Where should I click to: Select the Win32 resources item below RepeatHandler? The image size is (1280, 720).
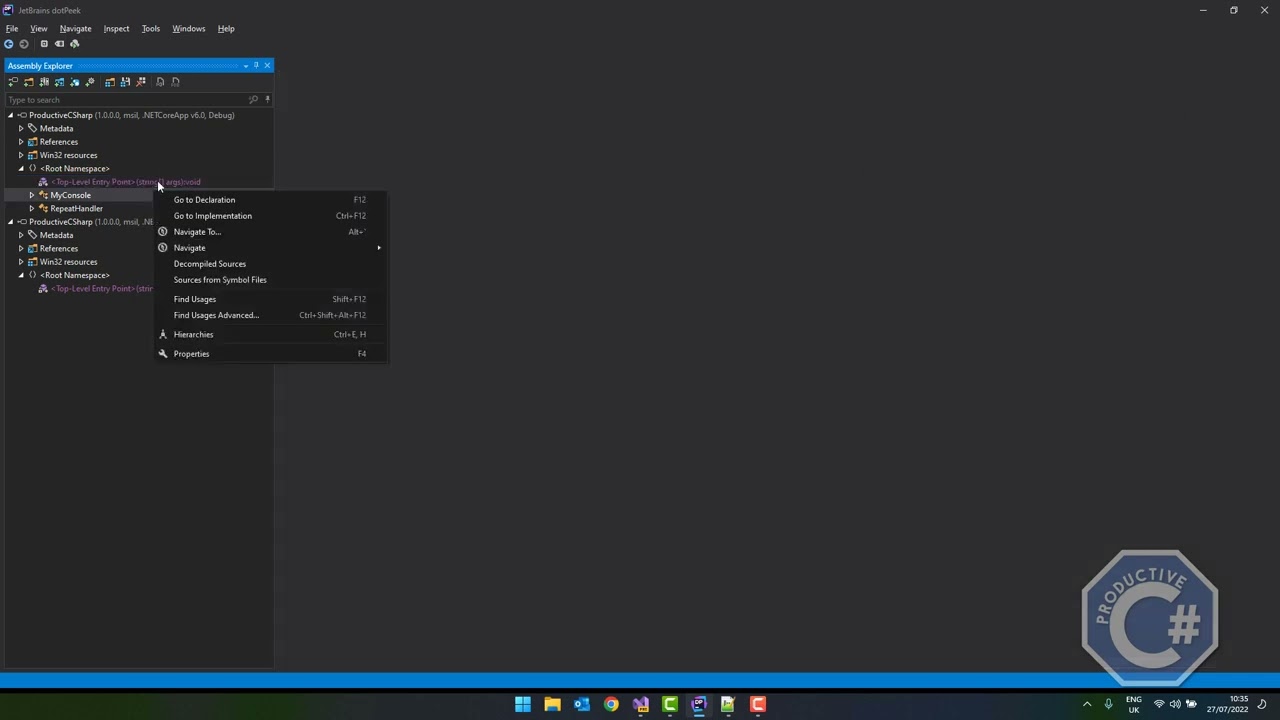pos(68,262)
